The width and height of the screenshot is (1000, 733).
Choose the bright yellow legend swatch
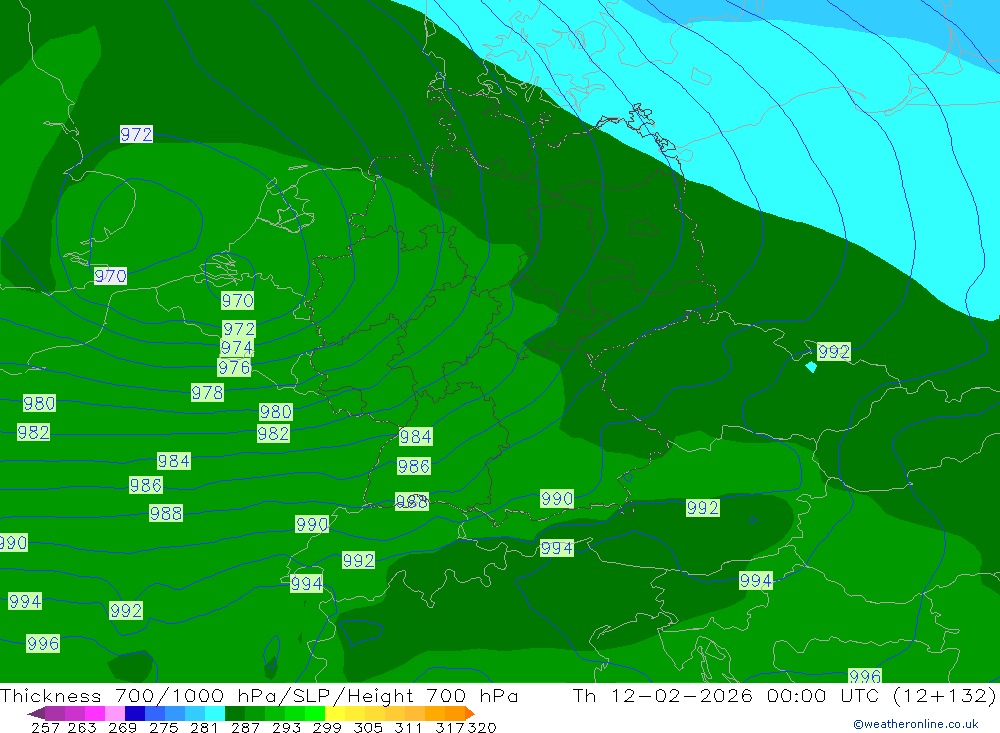(x=335, y=713)
